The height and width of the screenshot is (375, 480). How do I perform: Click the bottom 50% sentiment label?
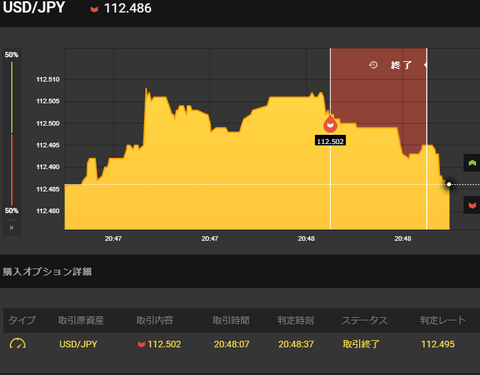click(12, 211)
